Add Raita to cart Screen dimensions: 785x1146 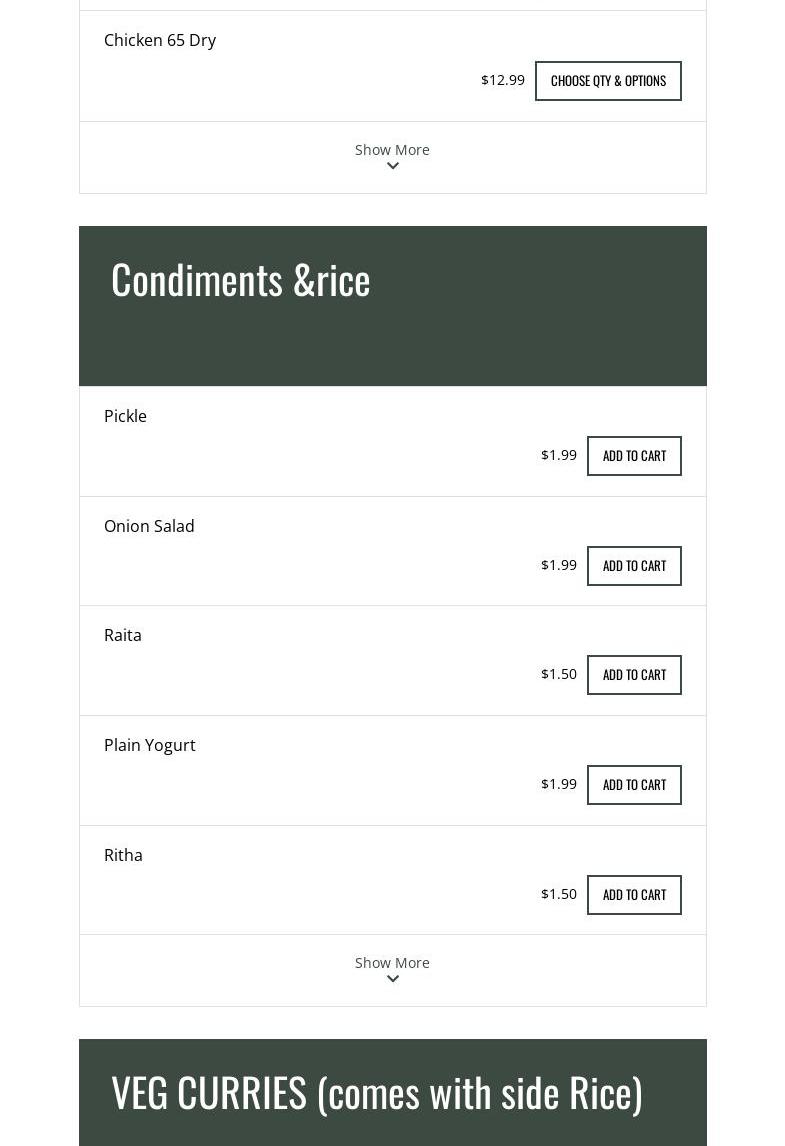click(x=634, y=675)
